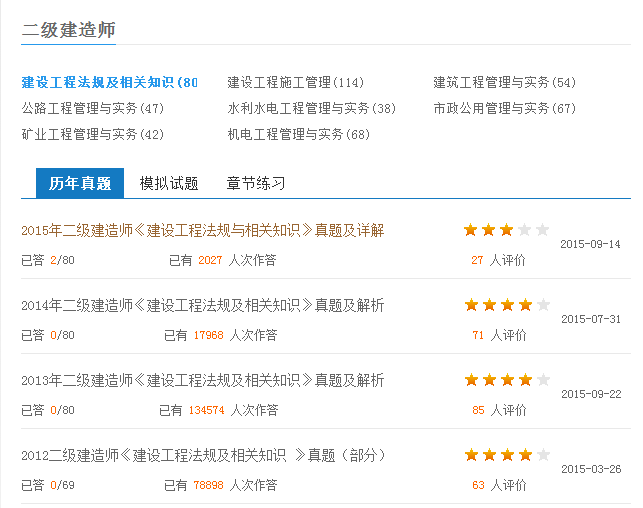Screen dimensions: 643x508
Task: Switch to the 章节练习 tab
Action: point(256,183)
